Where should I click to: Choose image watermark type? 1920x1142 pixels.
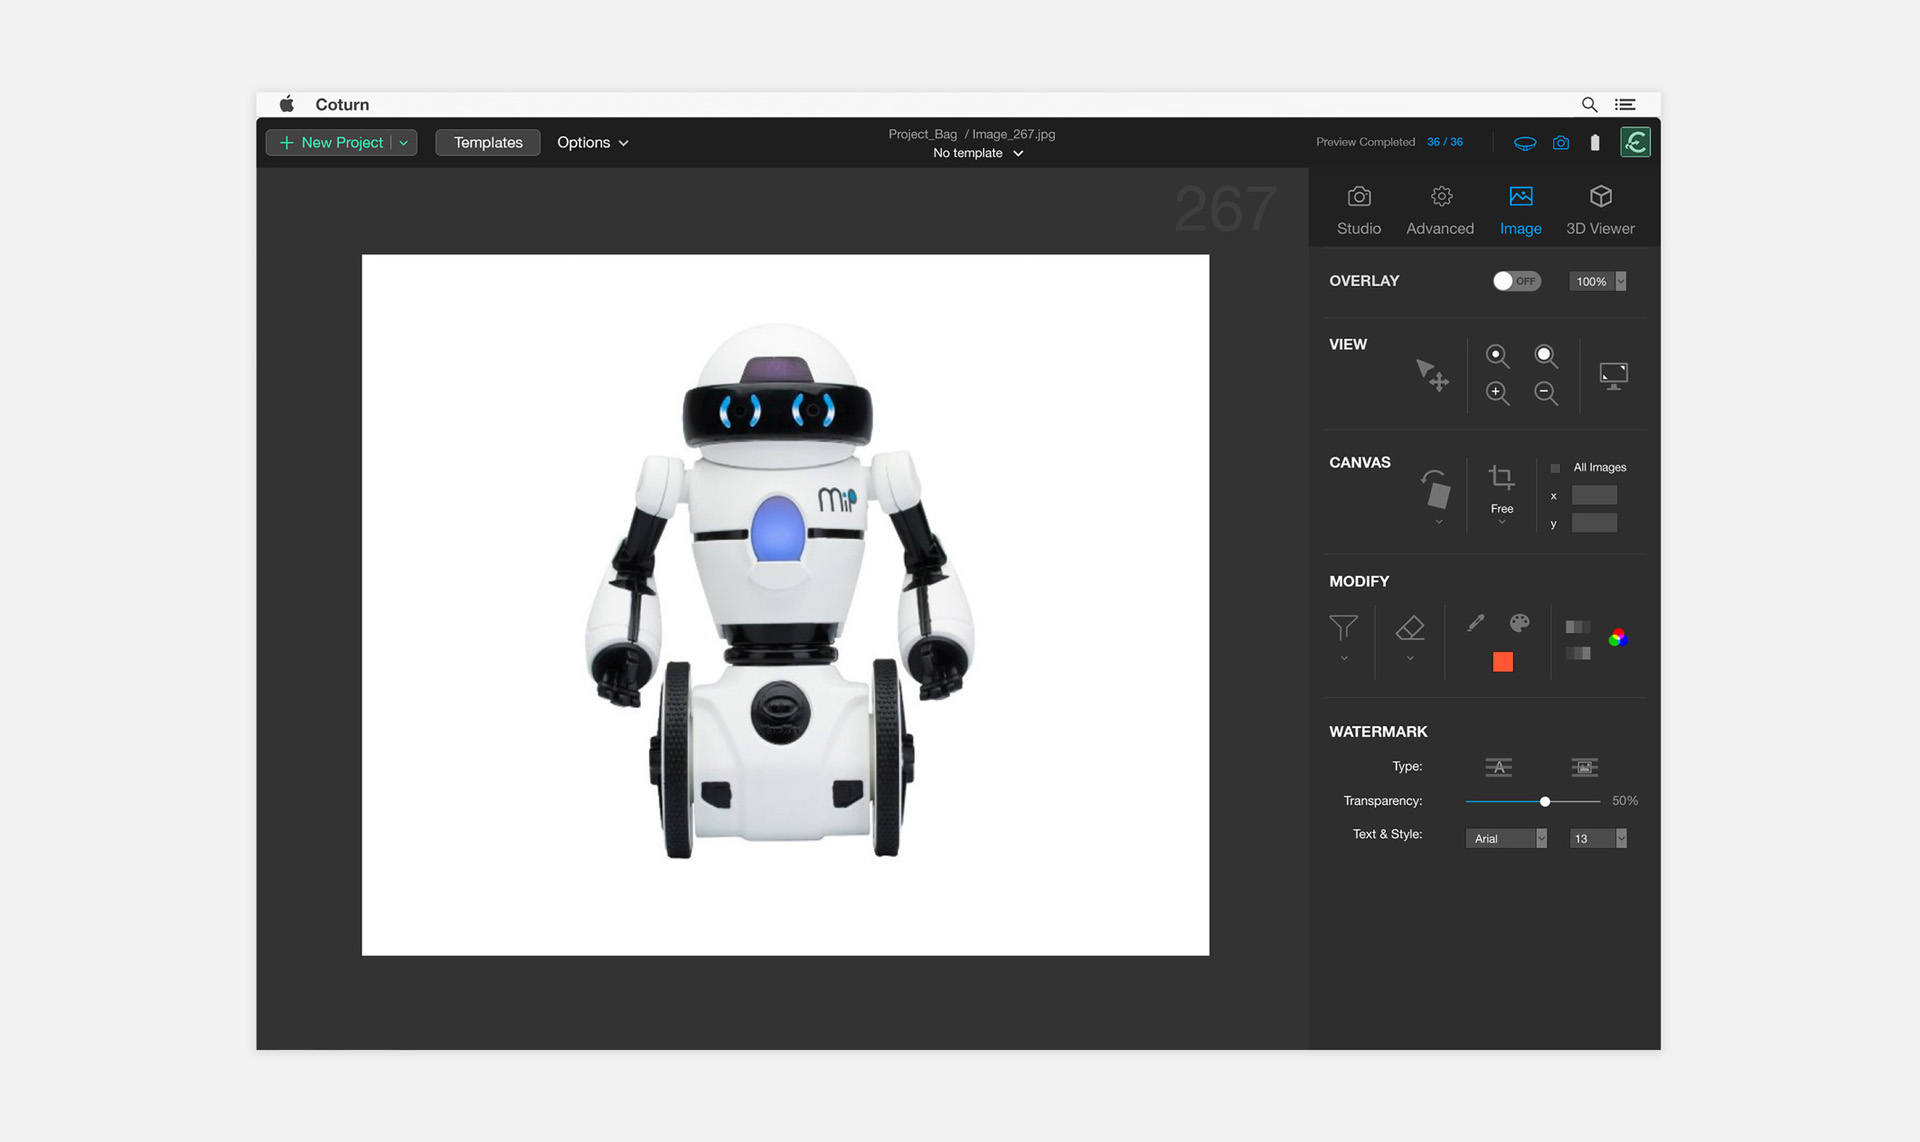pos(1584,767)
